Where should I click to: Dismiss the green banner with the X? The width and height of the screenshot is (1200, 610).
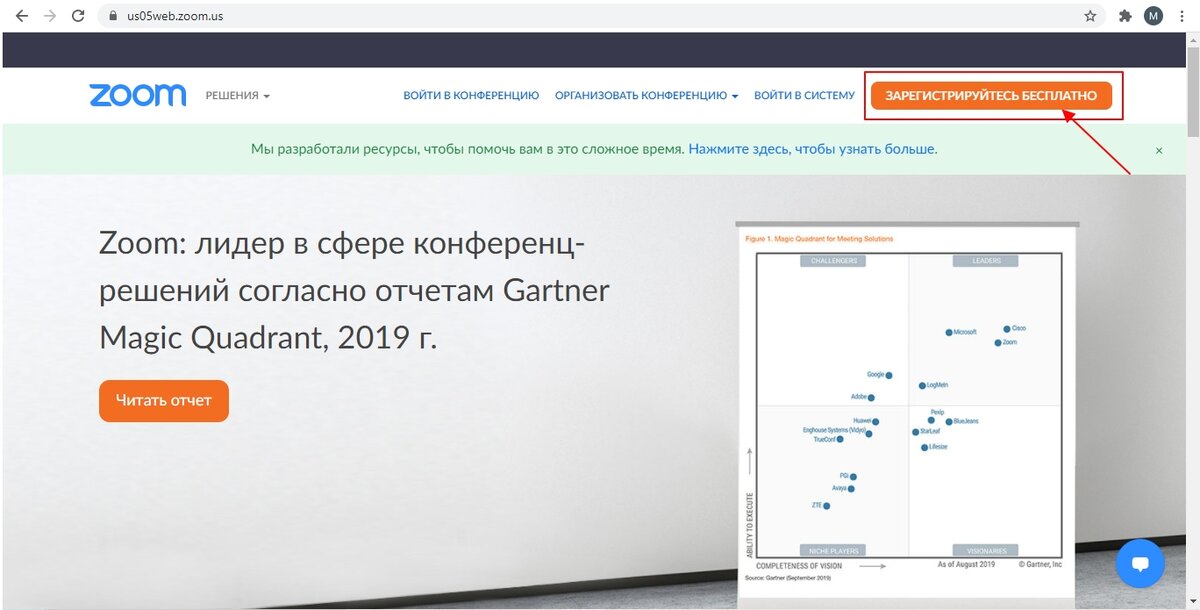(x=1159, y=150)
